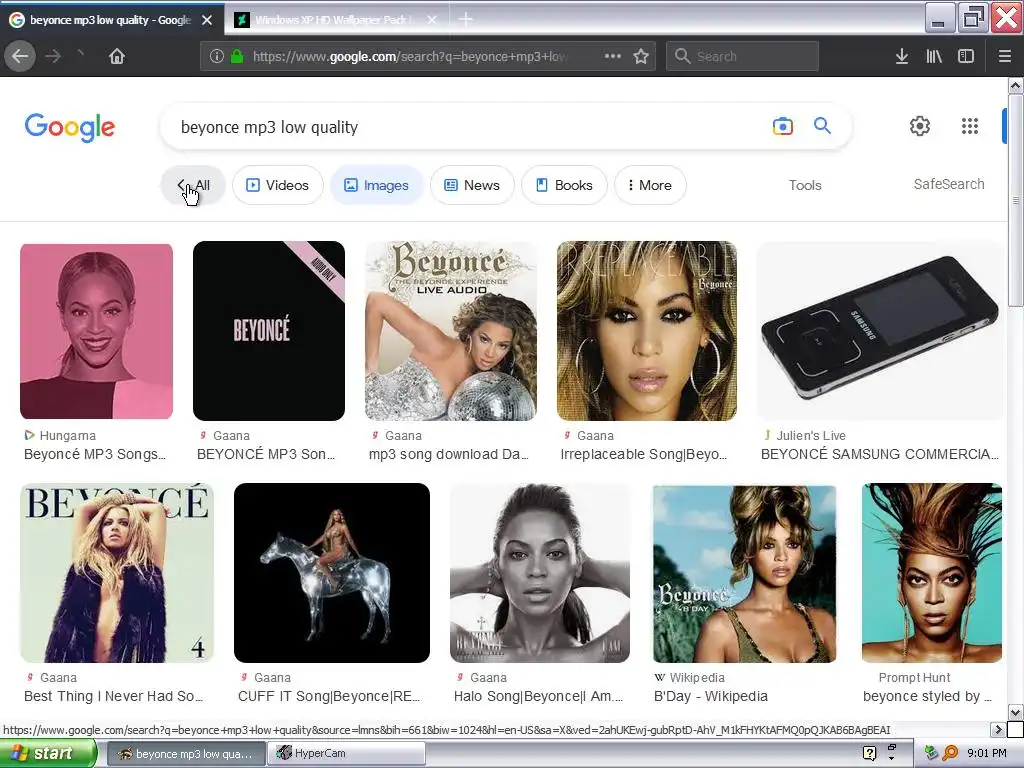Viewport: 1024px width, 768px height.
Task: Open the downloads arrow icon
Action: [902, 56]
